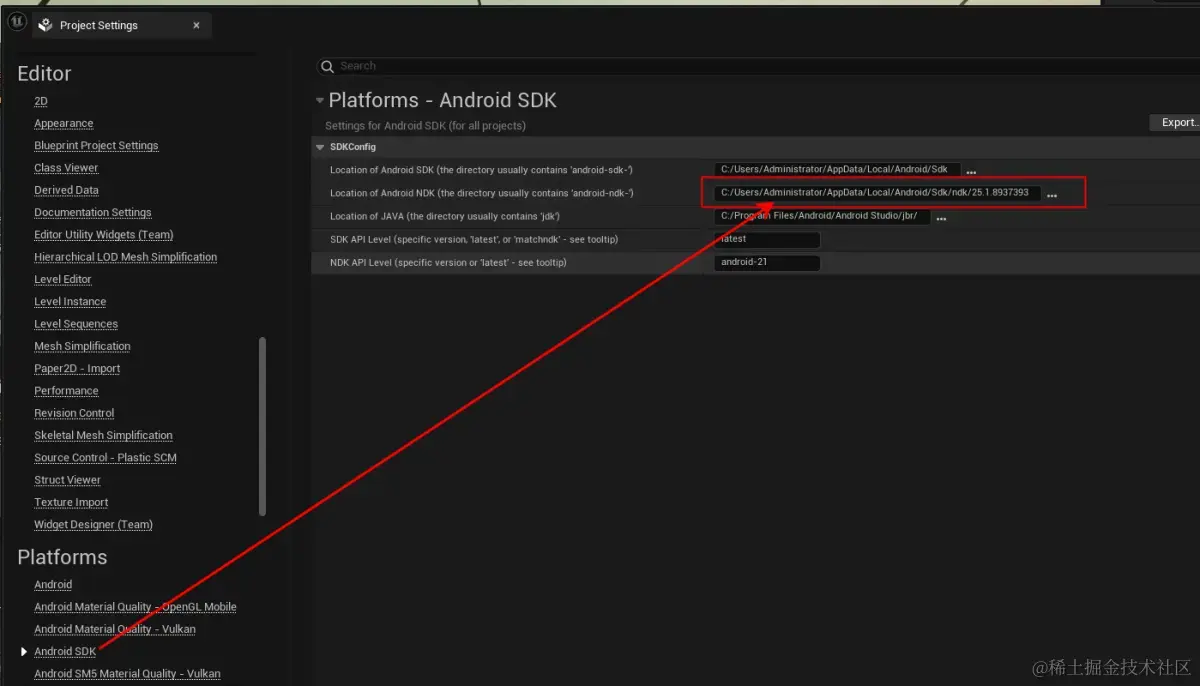
Task: Open Texture Import settings
Action: [71, 503]
